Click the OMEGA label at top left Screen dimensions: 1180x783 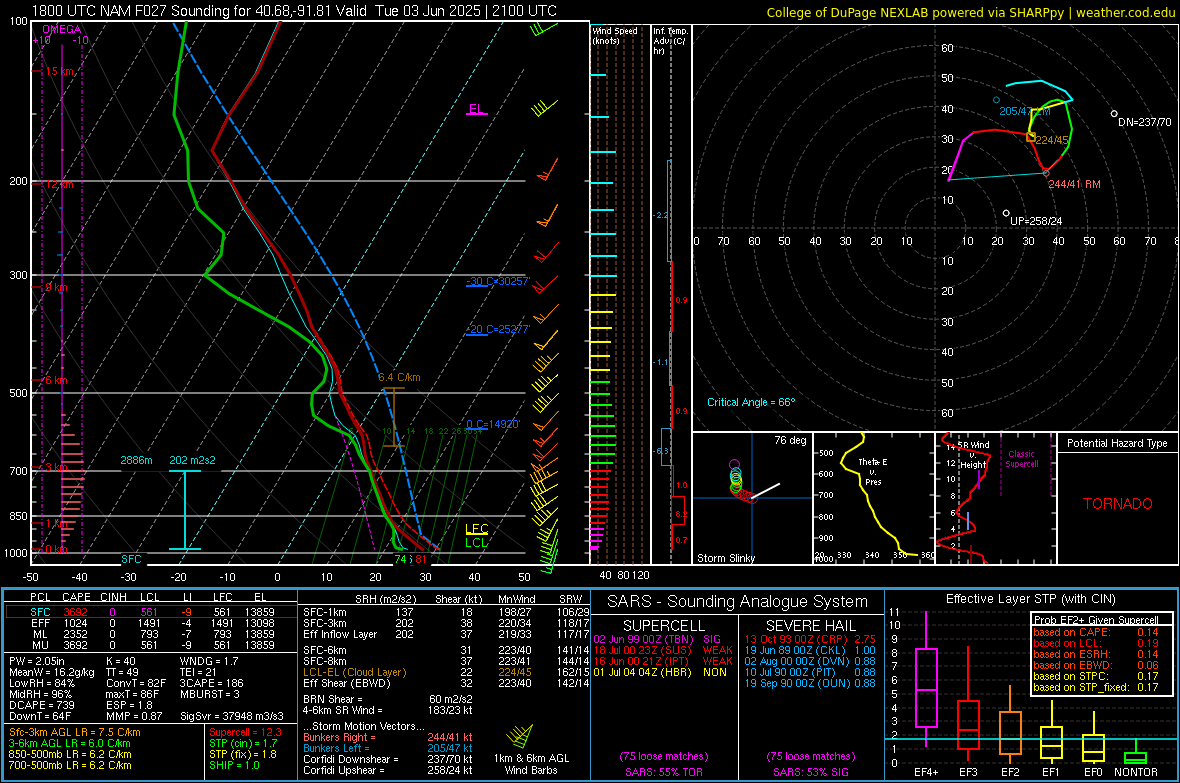point(62,29)
